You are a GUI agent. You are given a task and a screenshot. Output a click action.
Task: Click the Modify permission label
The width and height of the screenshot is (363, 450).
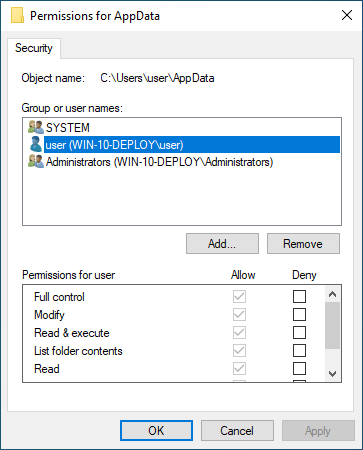(49, 315)
